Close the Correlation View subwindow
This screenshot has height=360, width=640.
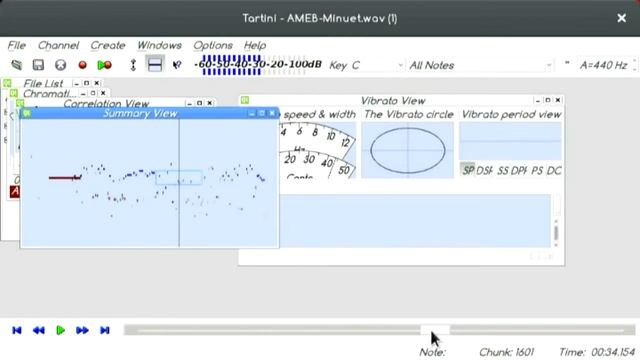209,103
